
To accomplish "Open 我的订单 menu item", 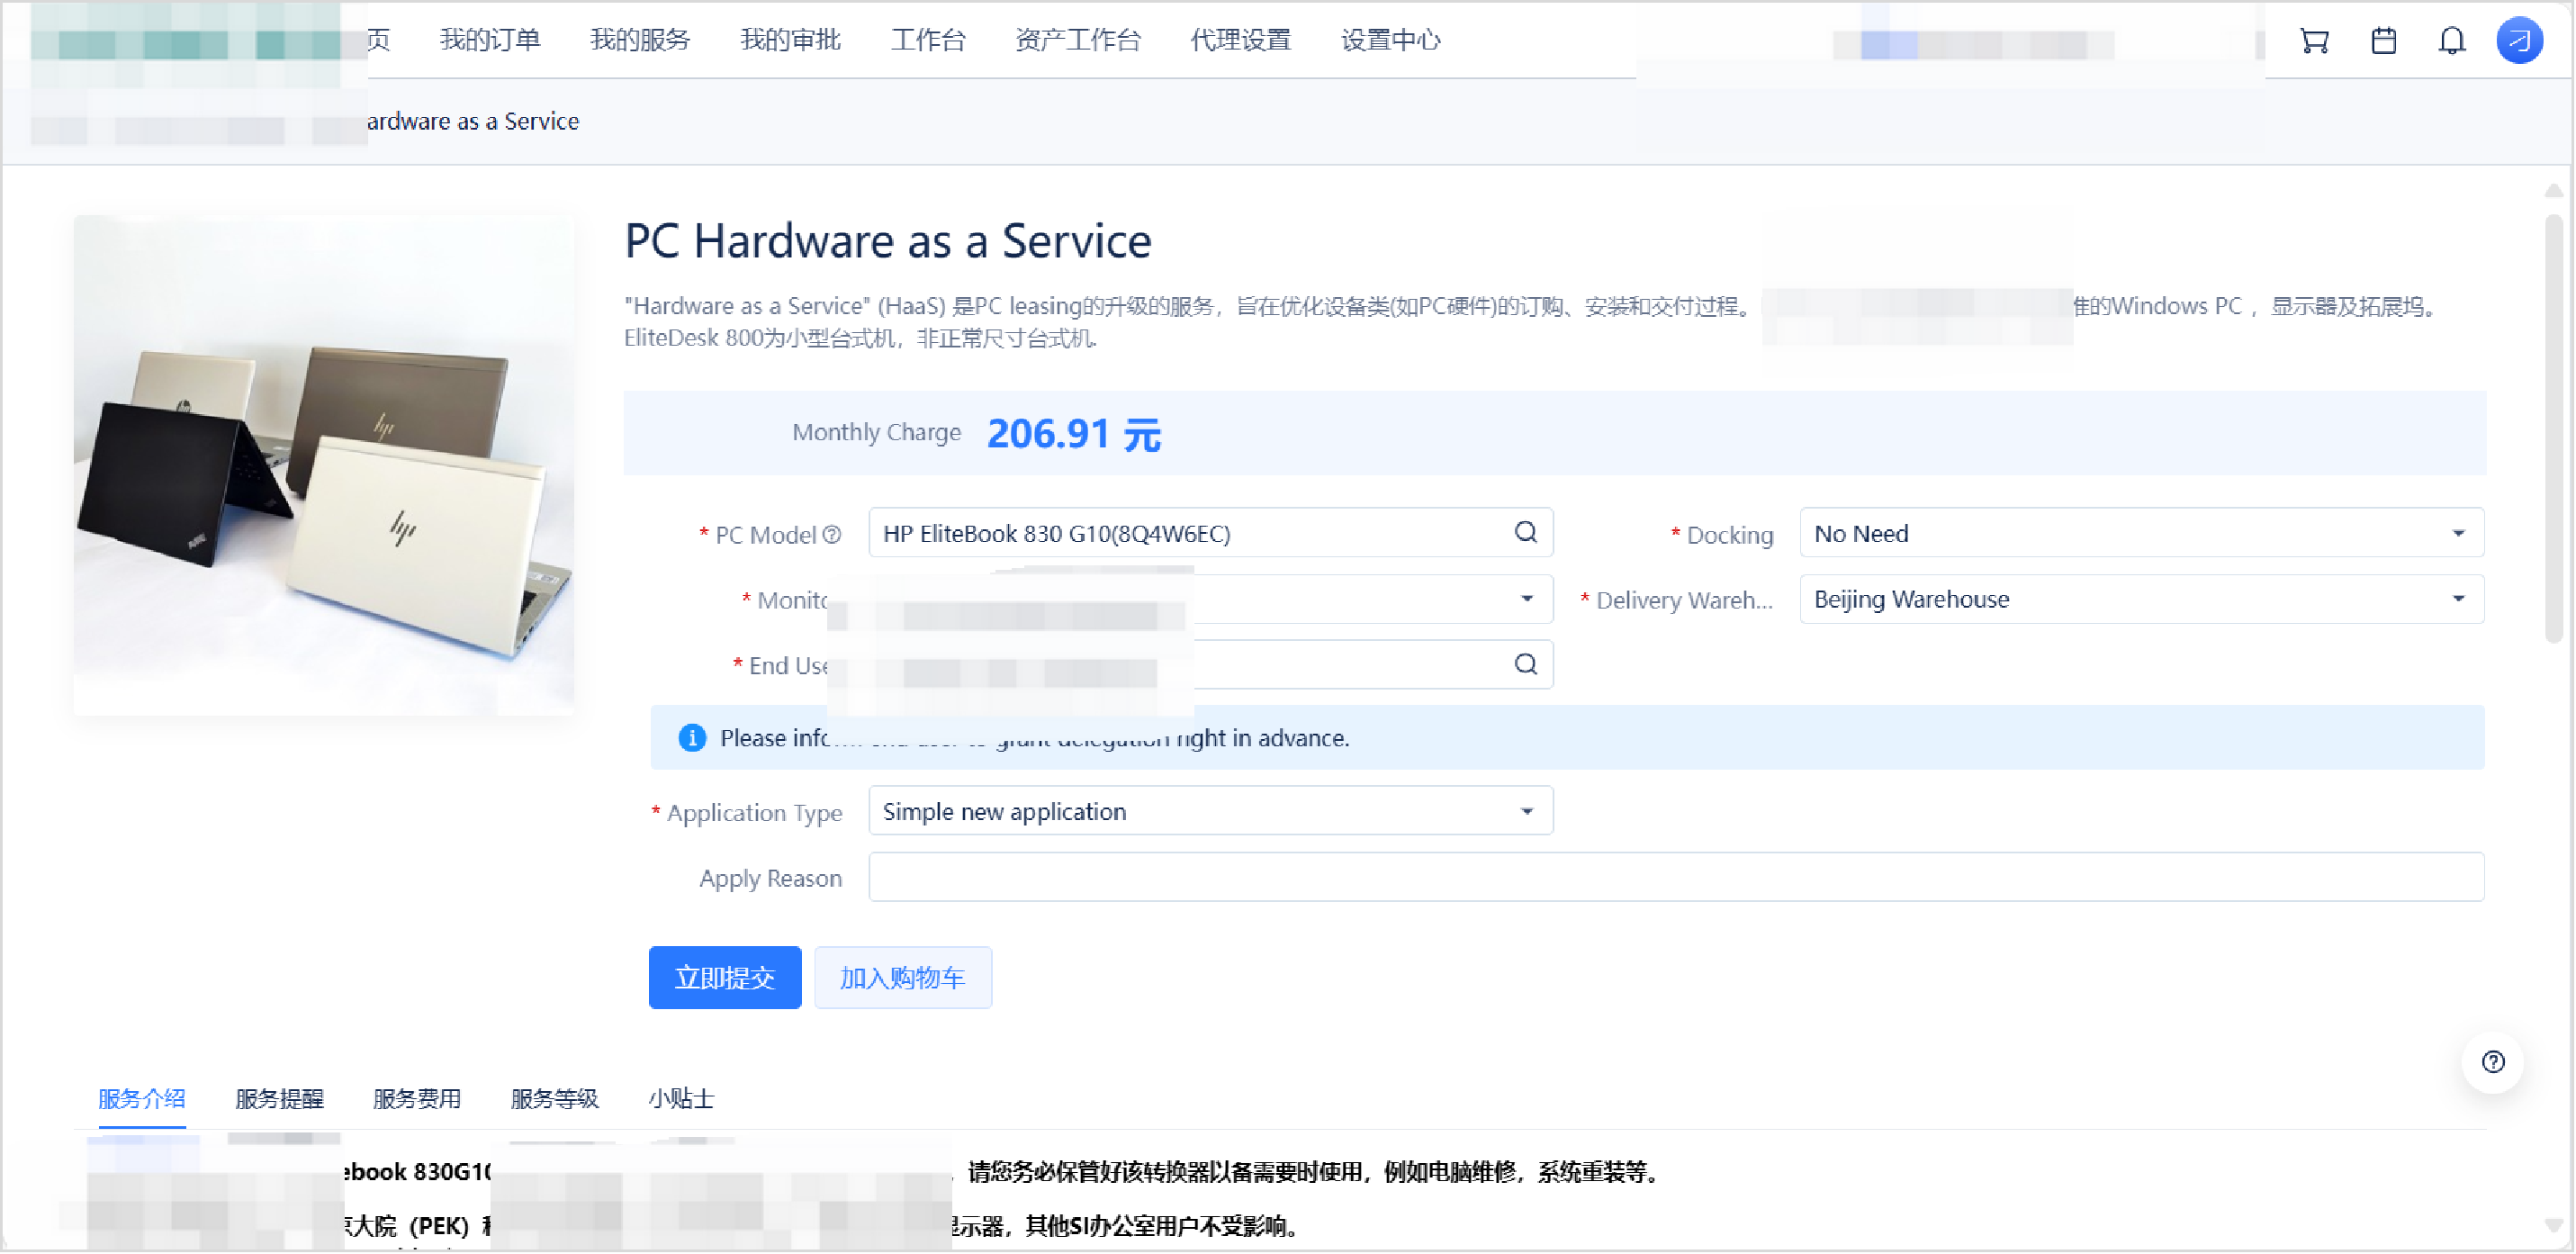I will pyautogui.click(x=490, y=40).
